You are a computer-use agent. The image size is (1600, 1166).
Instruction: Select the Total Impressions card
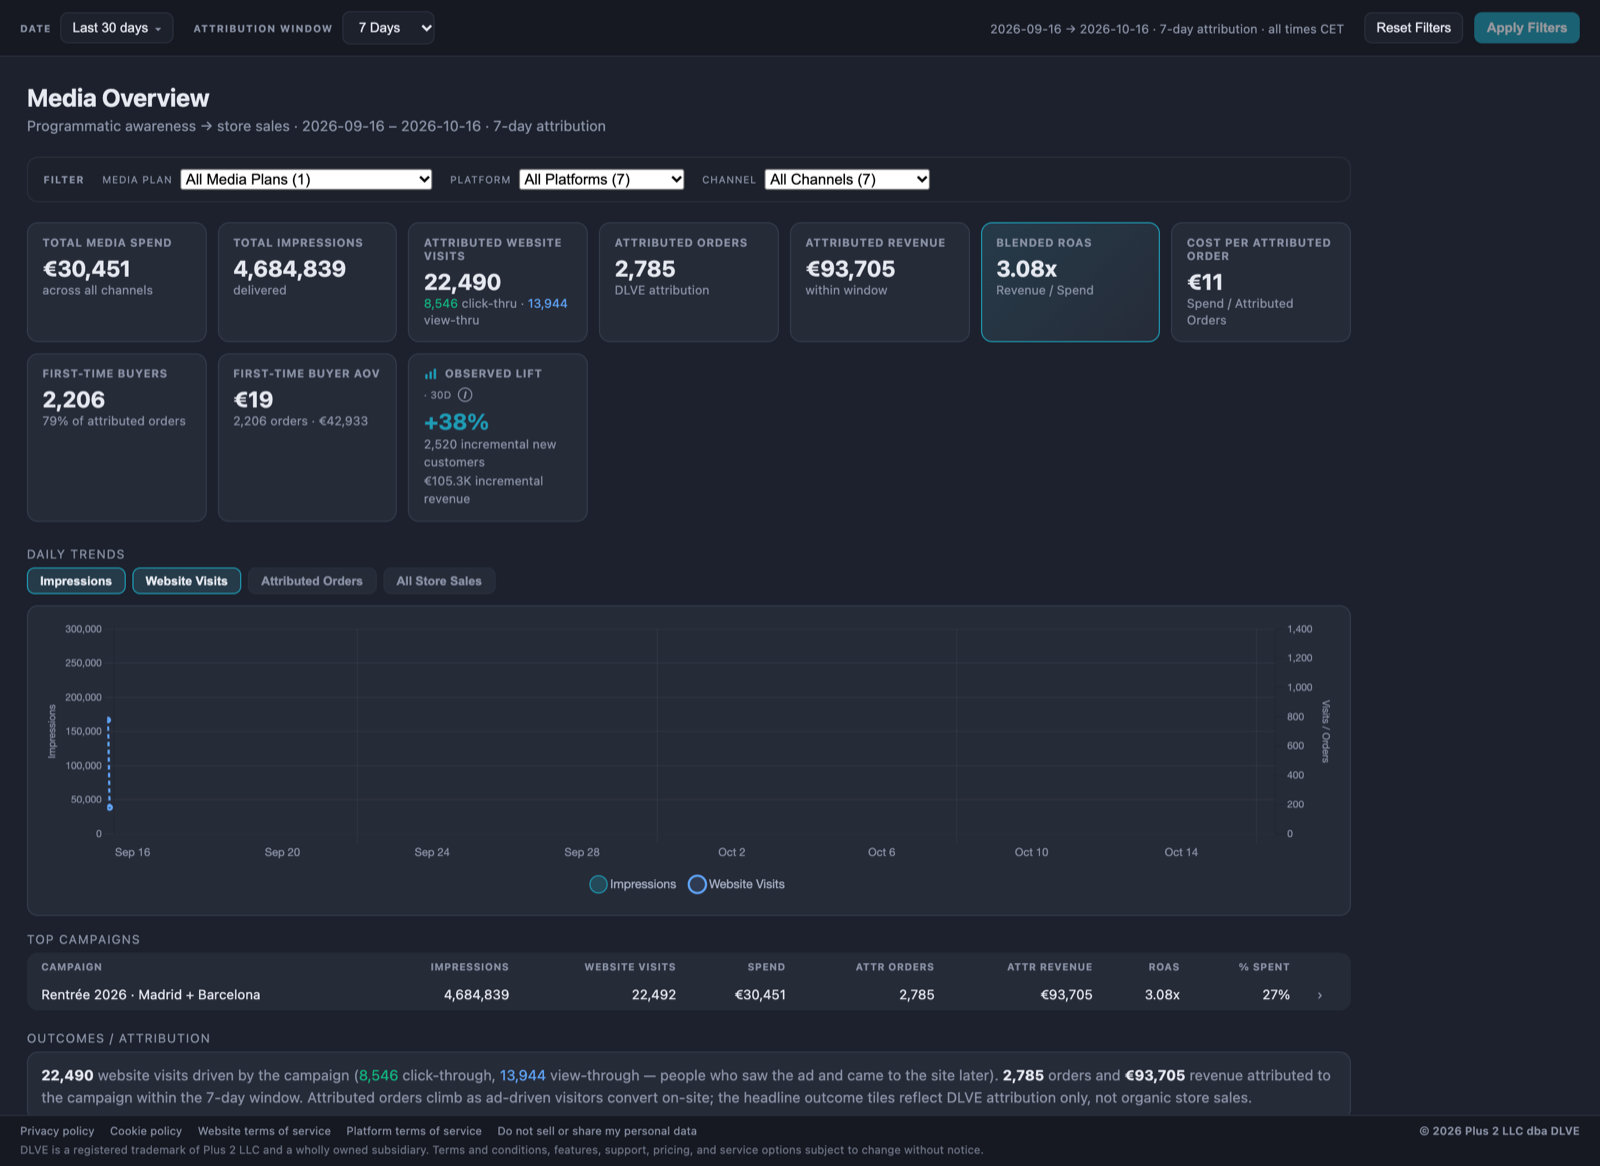(307, 282)
